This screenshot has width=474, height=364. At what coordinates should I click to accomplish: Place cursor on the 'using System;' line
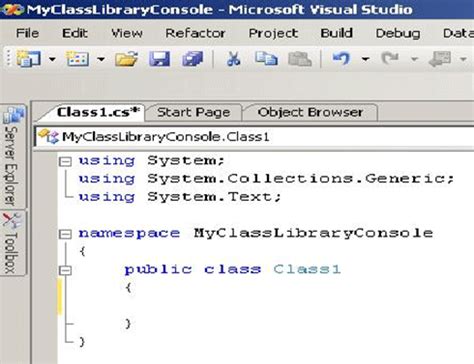click(x=152, y=161)
